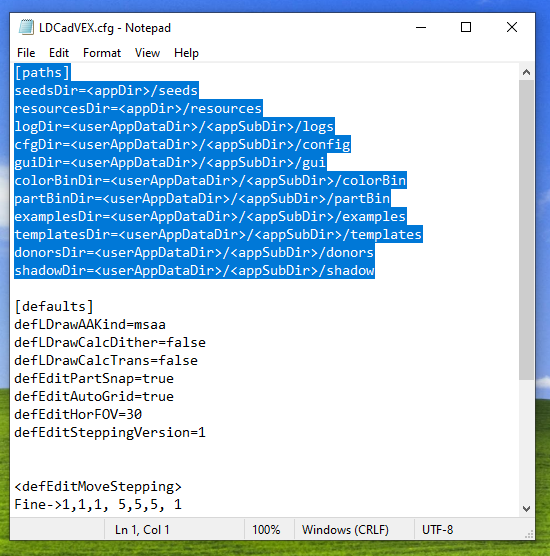The height and width of the screenshot is (556, 550).
Task: Click the UTF-8 encoding status indicator
Action: point(437,530)
